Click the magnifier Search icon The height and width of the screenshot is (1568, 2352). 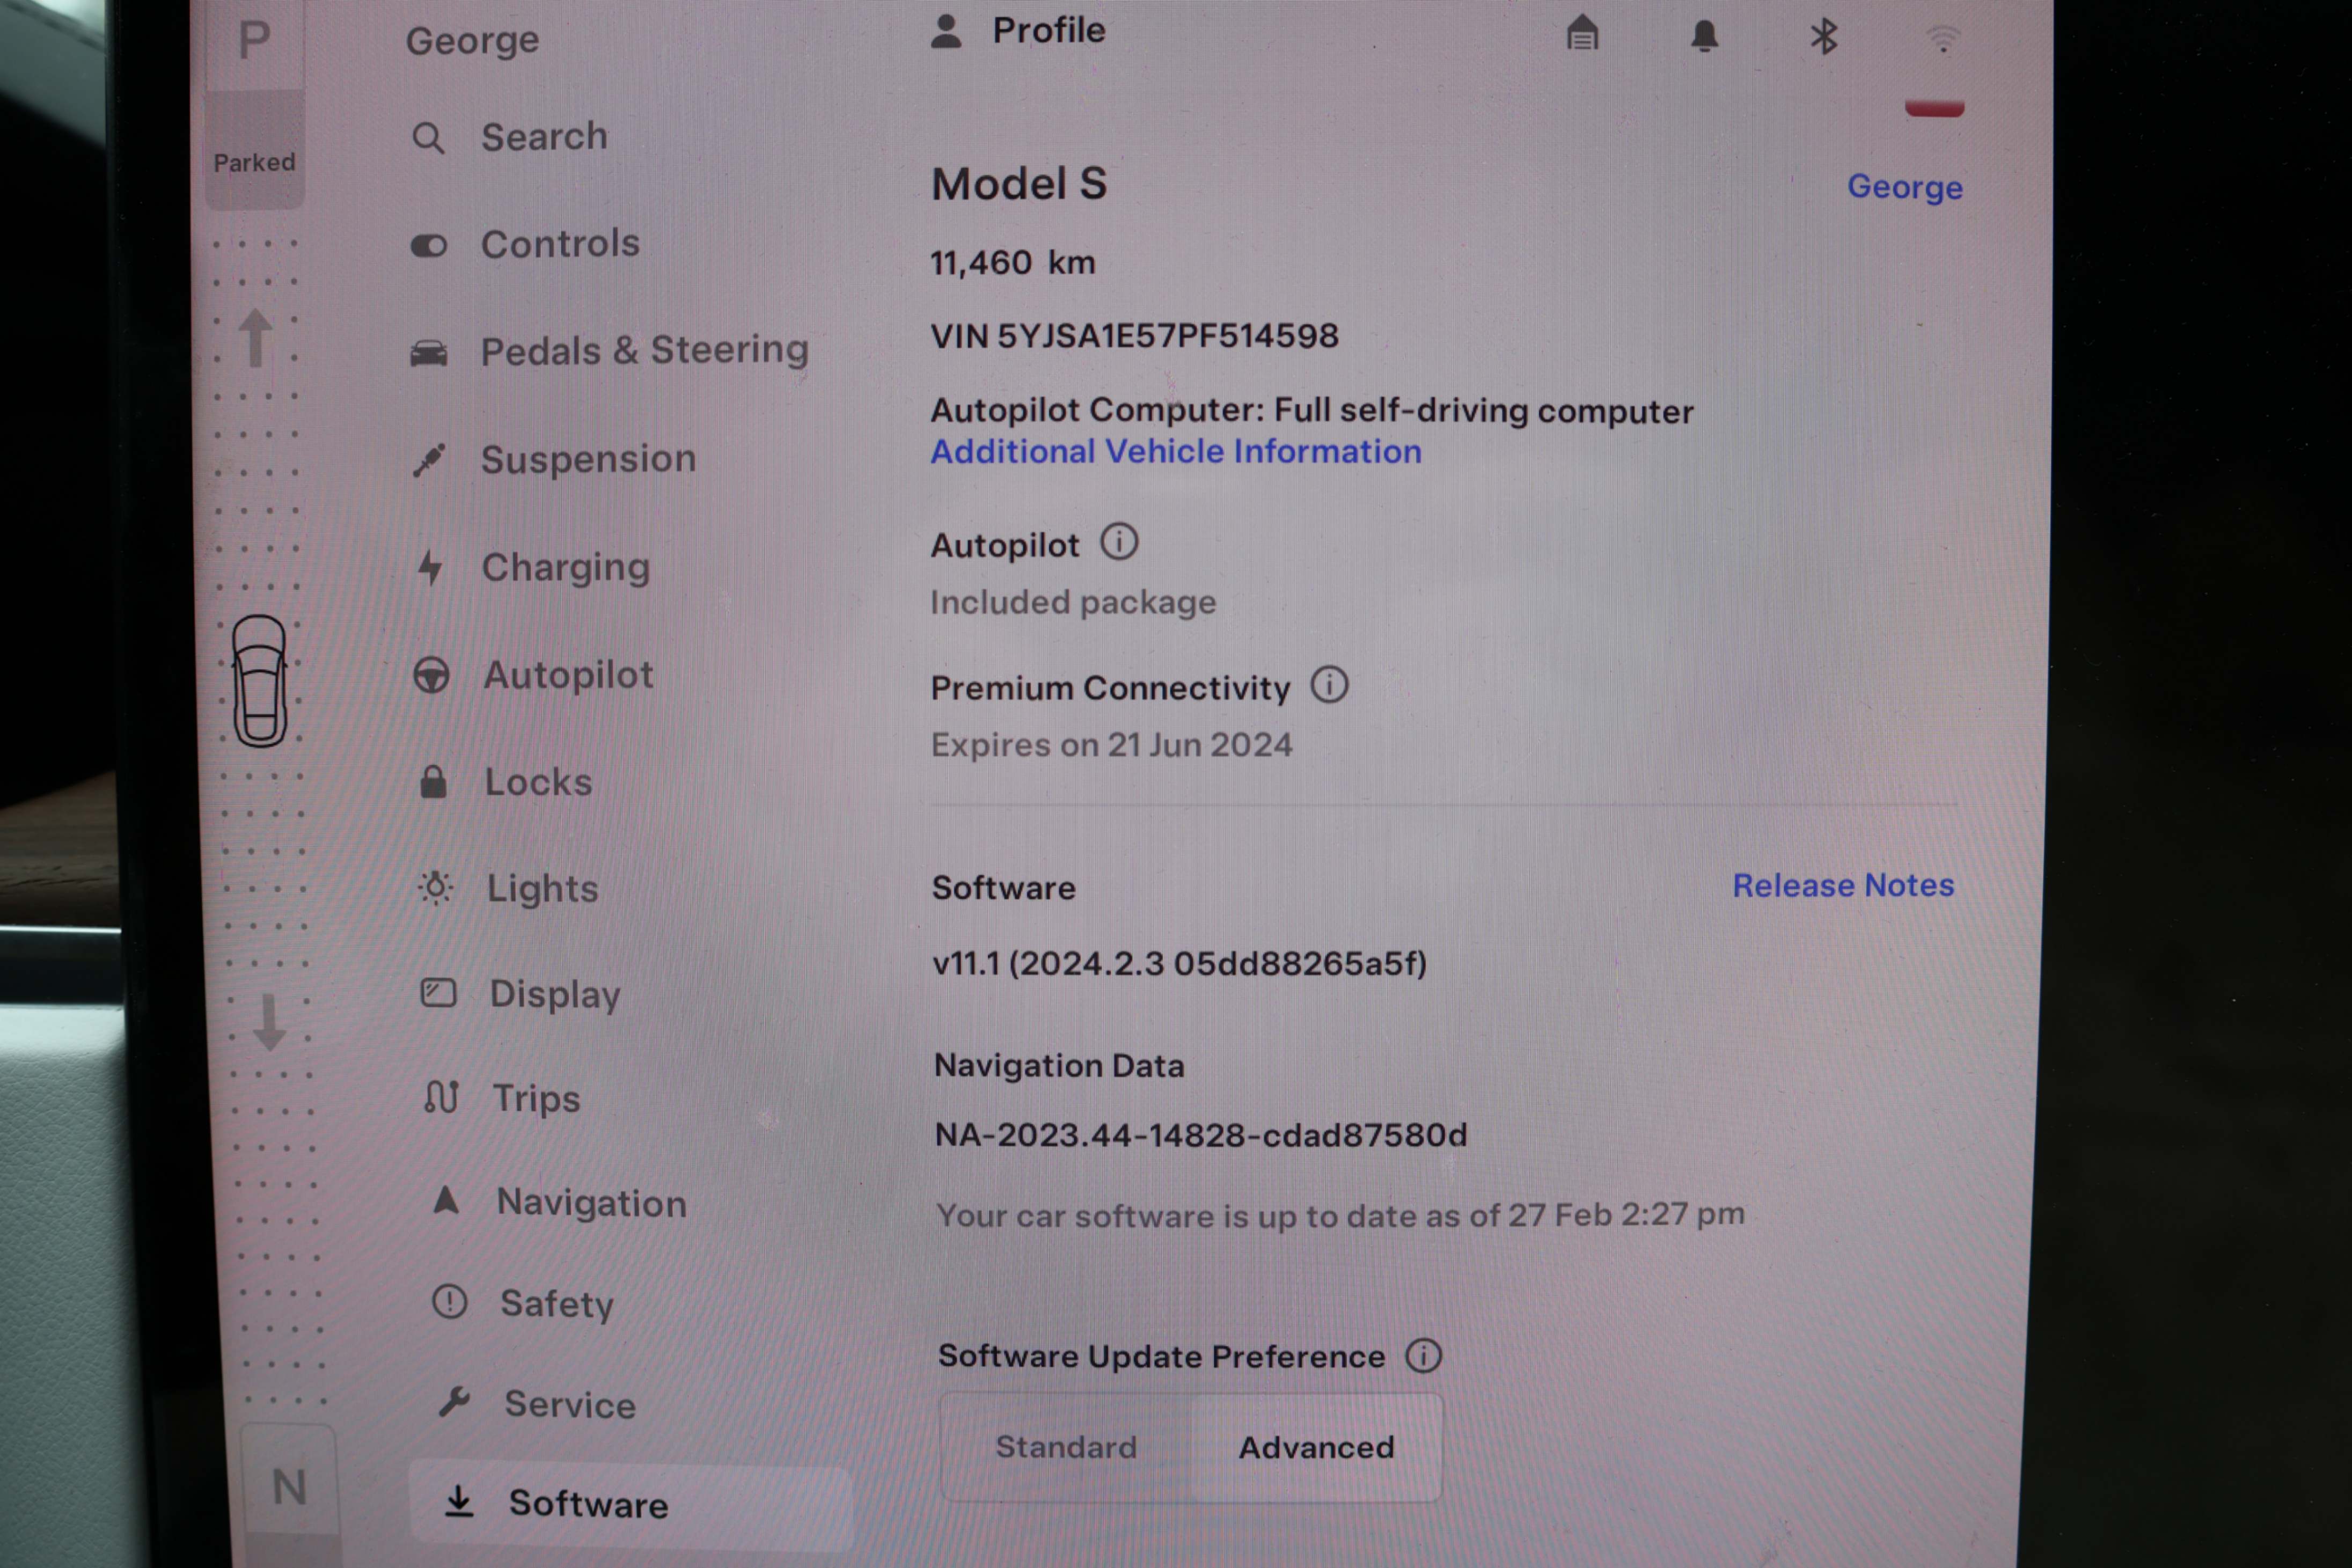tap(429, 138)
